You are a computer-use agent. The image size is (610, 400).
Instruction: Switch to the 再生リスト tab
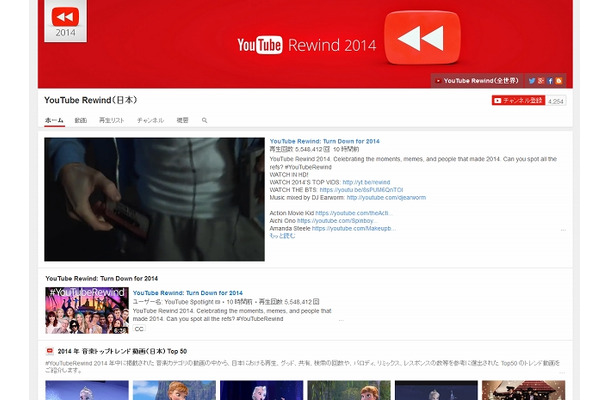(111, 120)
